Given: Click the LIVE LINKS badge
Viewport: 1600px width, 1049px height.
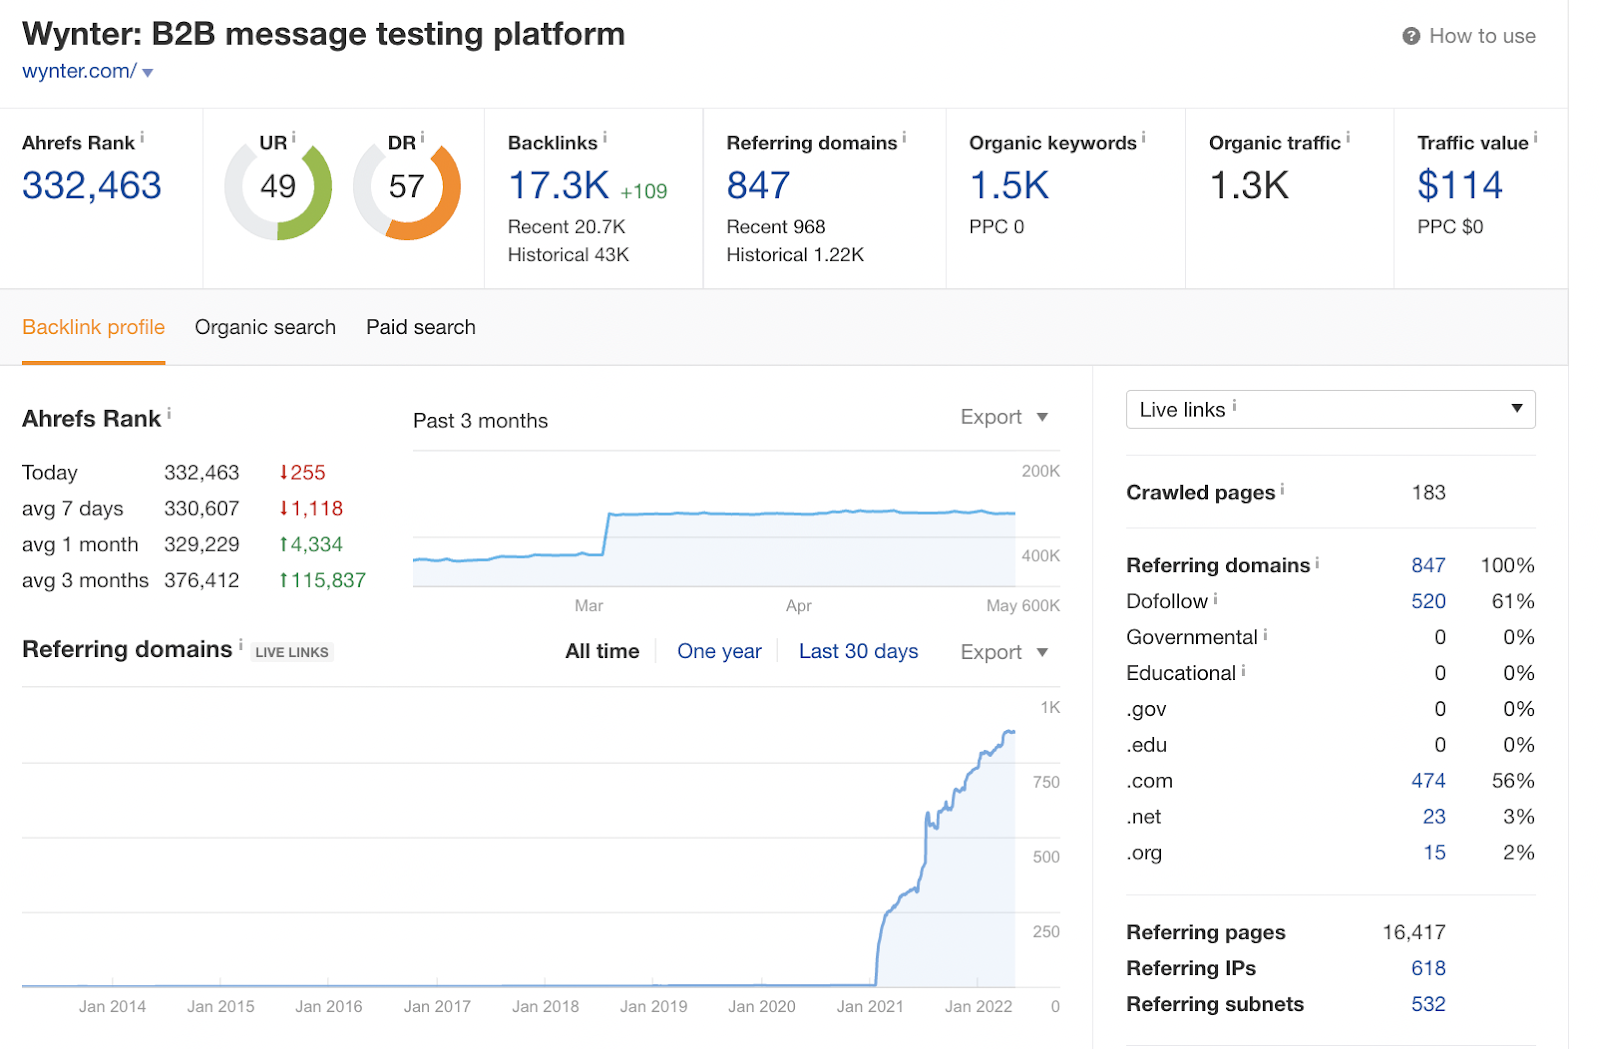Looking at the screenshot, I should pyautogui.click(x=291, y=652).
